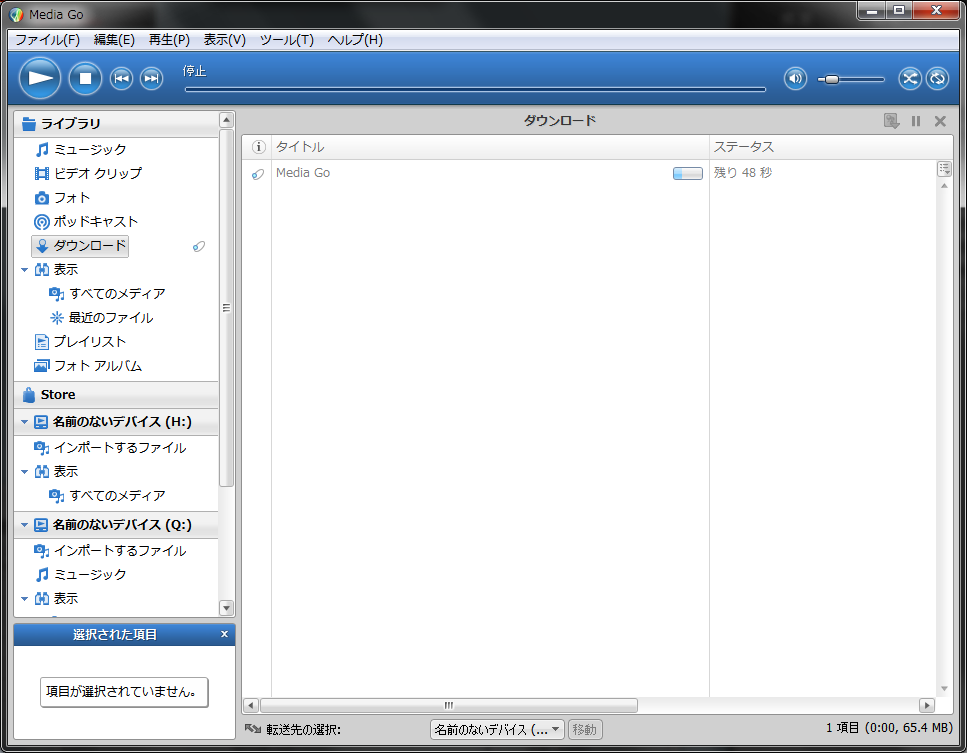
Task: Open the 再生(P) menu
Action: tap(169, 40)
